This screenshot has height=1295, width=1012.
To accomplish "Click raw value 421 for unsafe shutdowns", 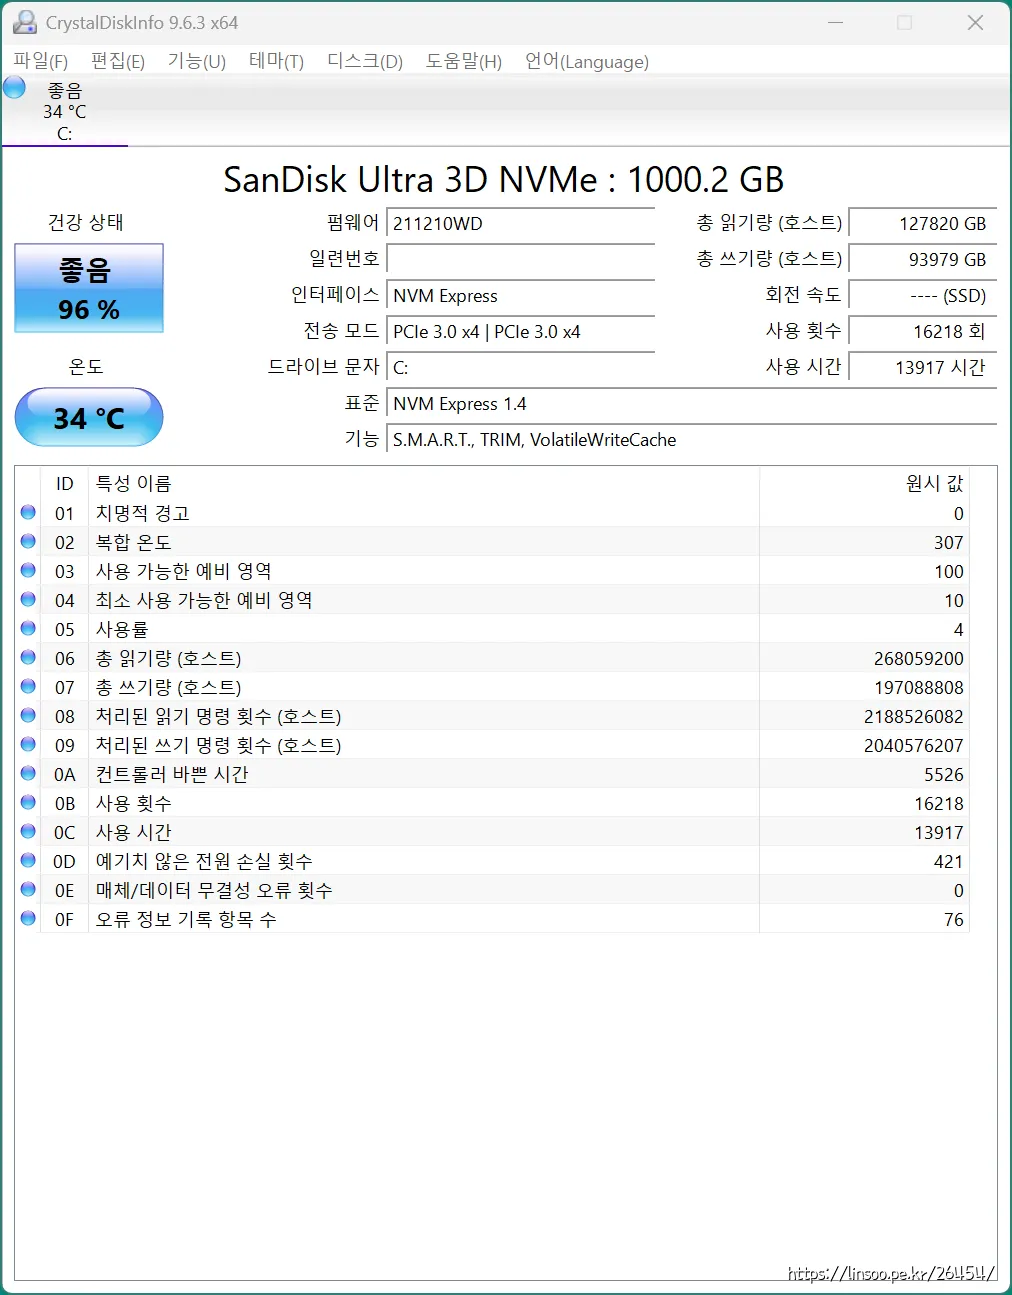I will click(948, 862).
